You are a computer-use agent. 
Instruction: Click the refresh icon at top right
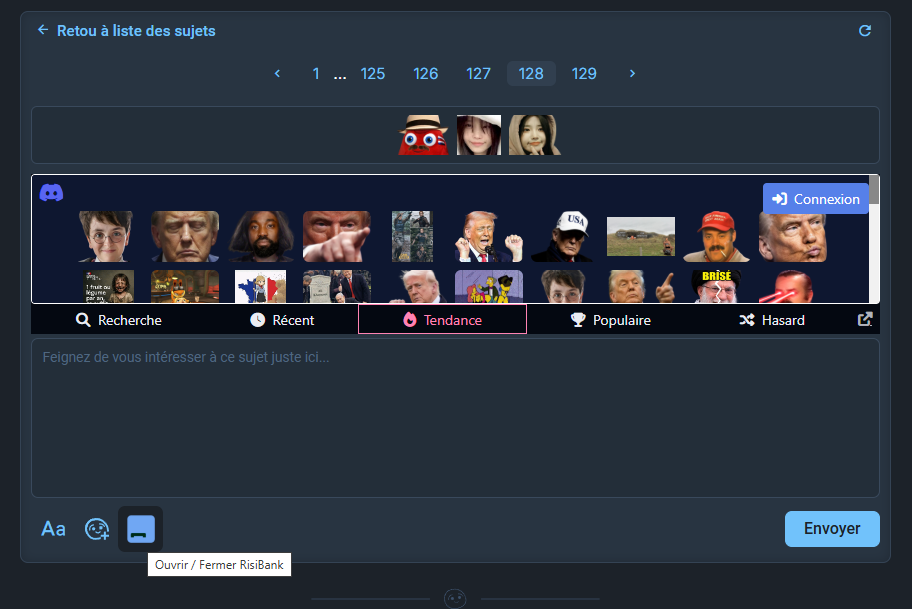coord(865,31)
